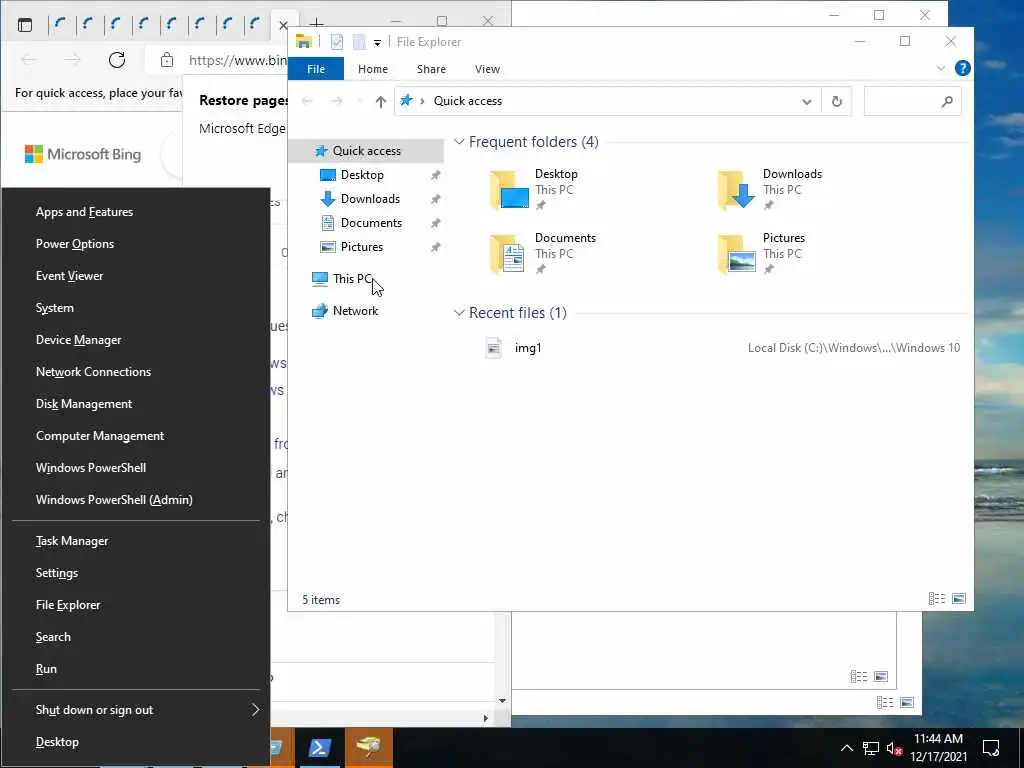Select the Documents frequent folder icon
1024x768 pixels.
507,253
